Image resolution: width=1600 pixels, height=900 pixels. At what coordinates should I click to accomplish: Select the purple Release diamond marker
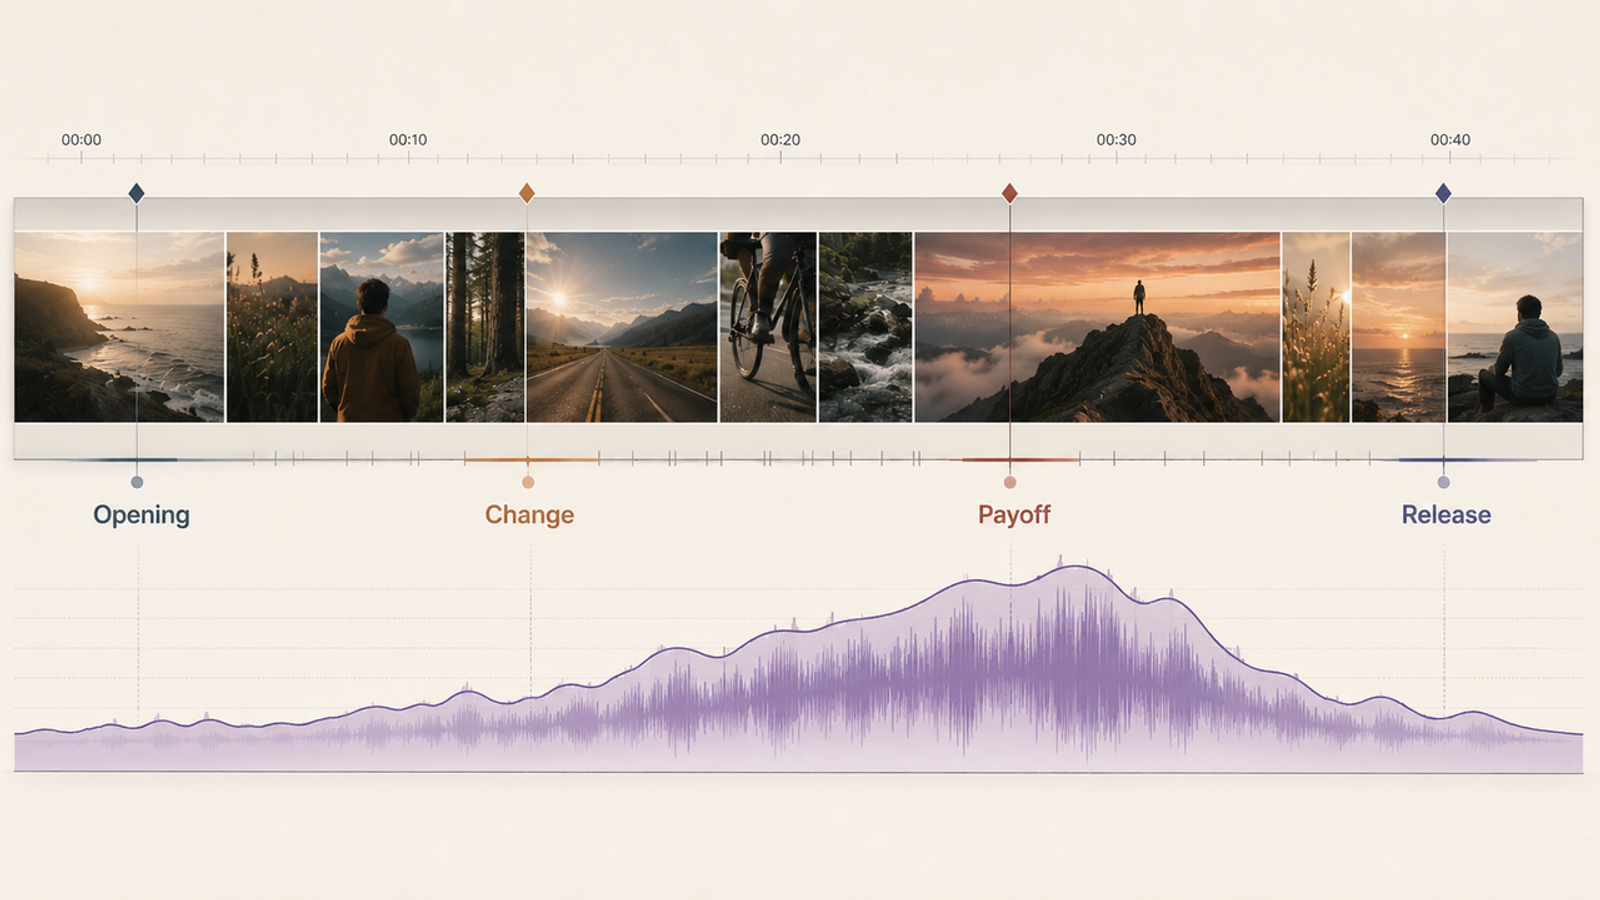coord(1443,193)
